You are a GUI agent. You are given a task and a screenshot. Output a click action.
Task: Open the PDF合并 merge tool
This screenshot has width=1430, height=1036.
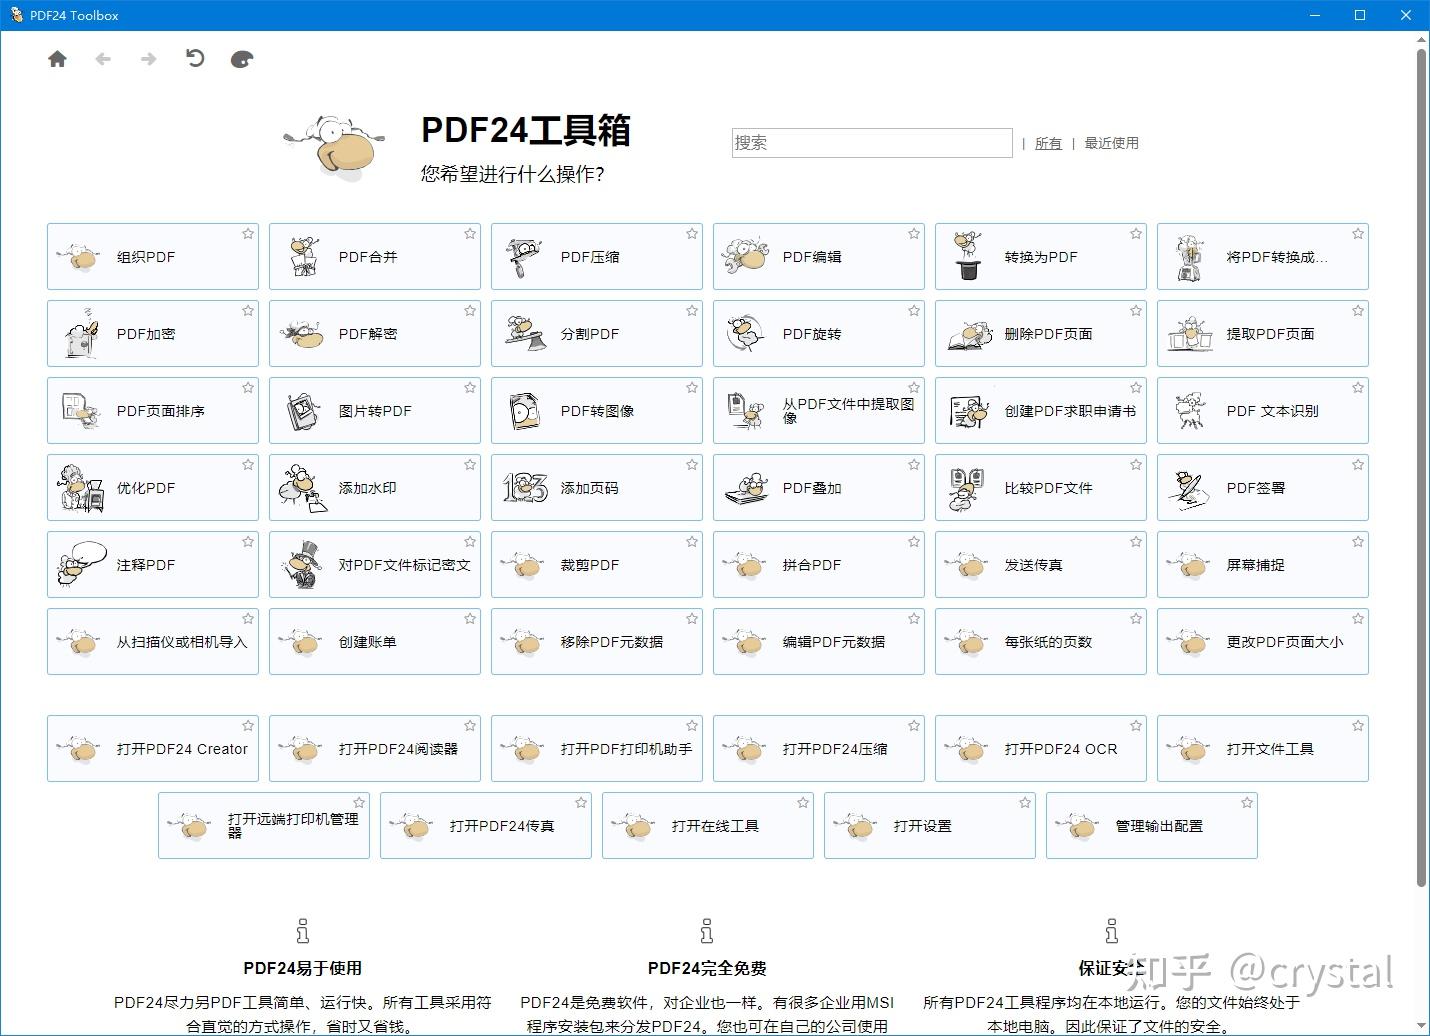point(374,256)
